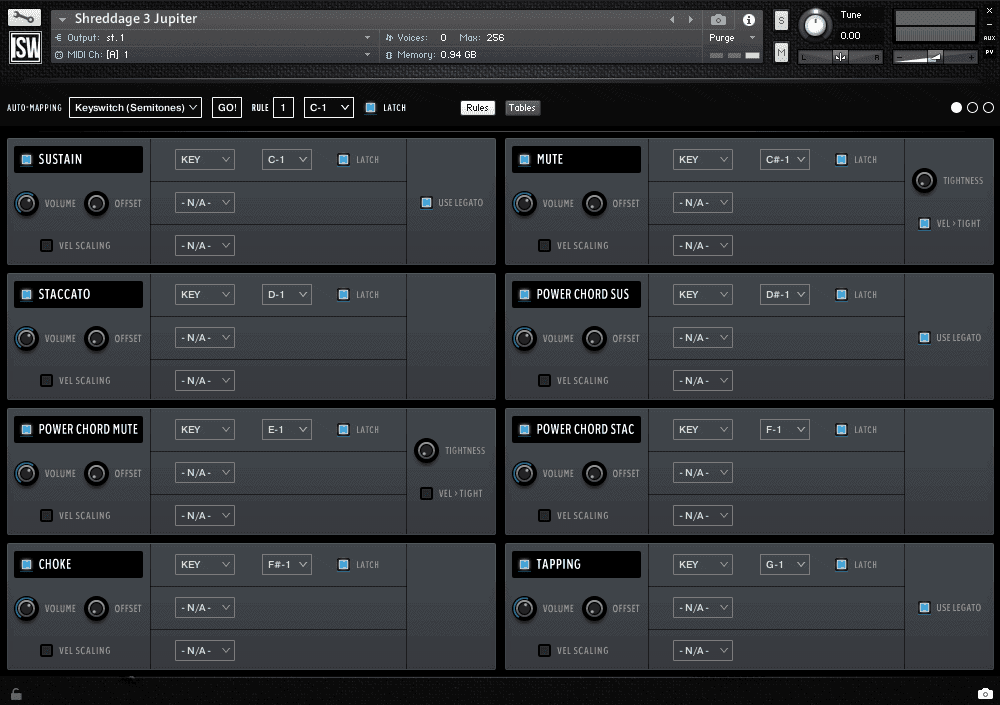Select the second page dot
This screenshot has width=1000, height=705.
[972, 108]
